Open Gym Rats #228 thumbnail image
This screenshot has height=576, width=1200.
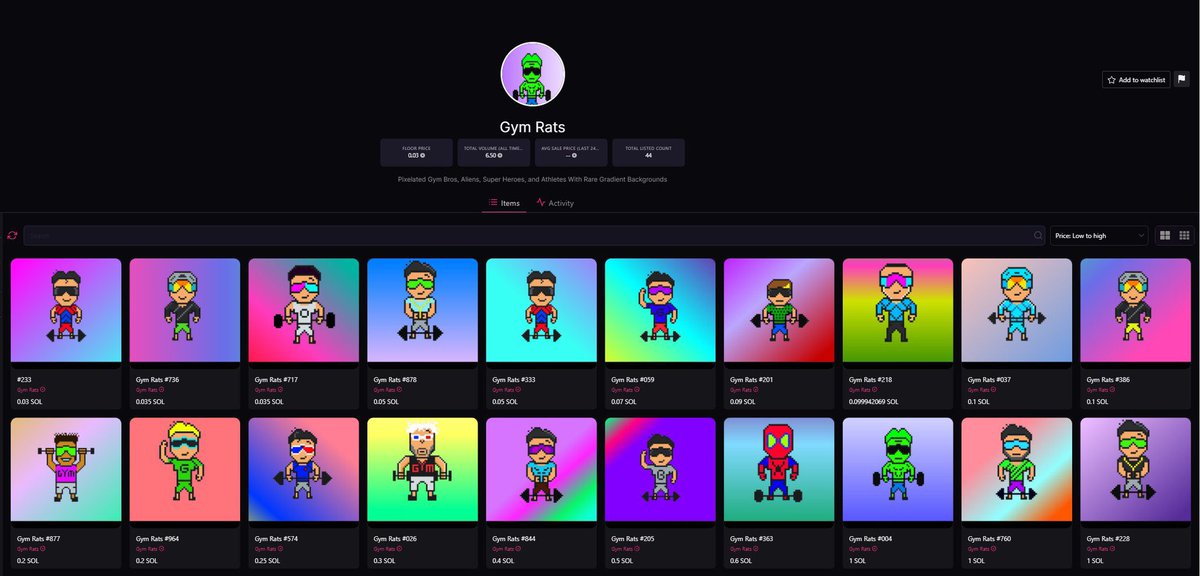tap(1137, 470)
